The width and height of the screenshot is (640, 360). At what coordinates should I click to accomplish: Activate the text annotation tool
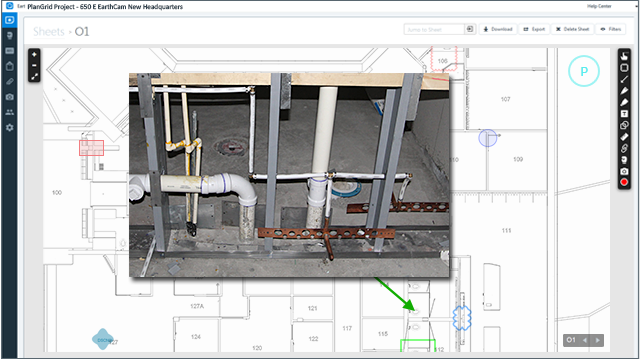coord(624,114)
